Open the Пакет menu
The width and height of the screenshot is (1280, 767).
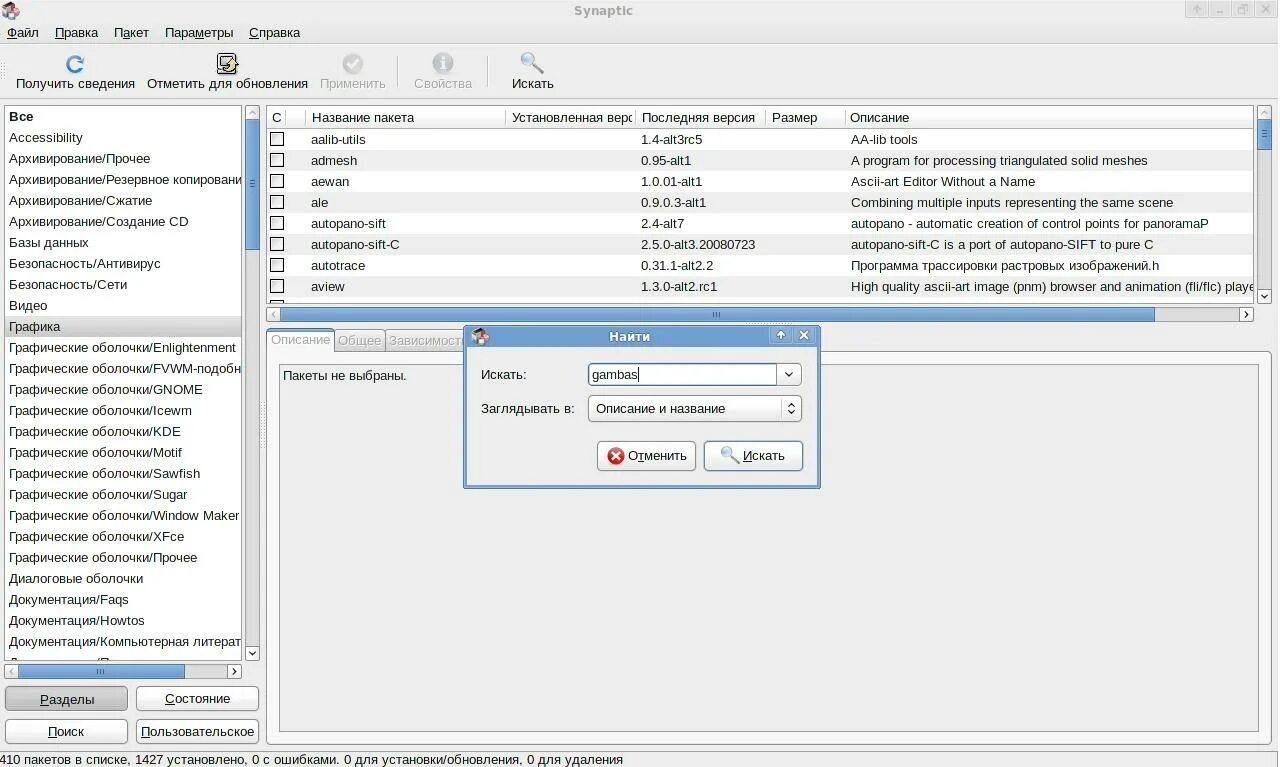tap(131, 32)
